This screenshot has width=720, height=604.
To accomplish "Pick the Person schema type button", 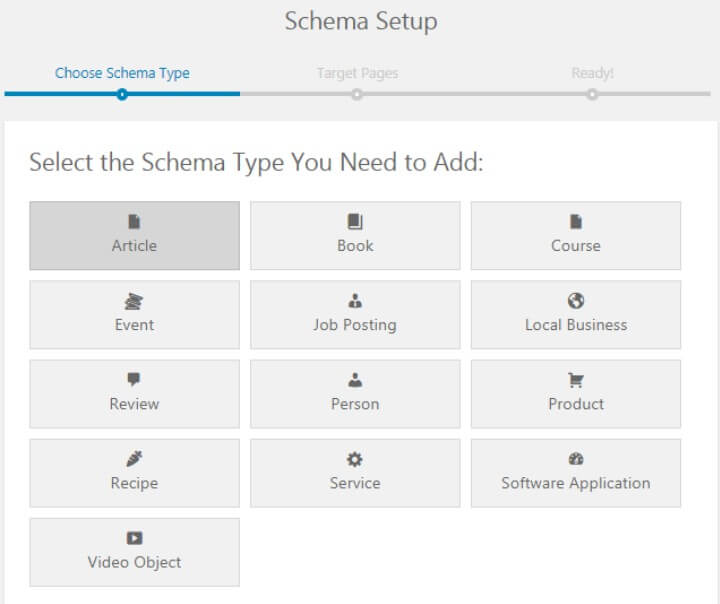I will tap(355, 394).
